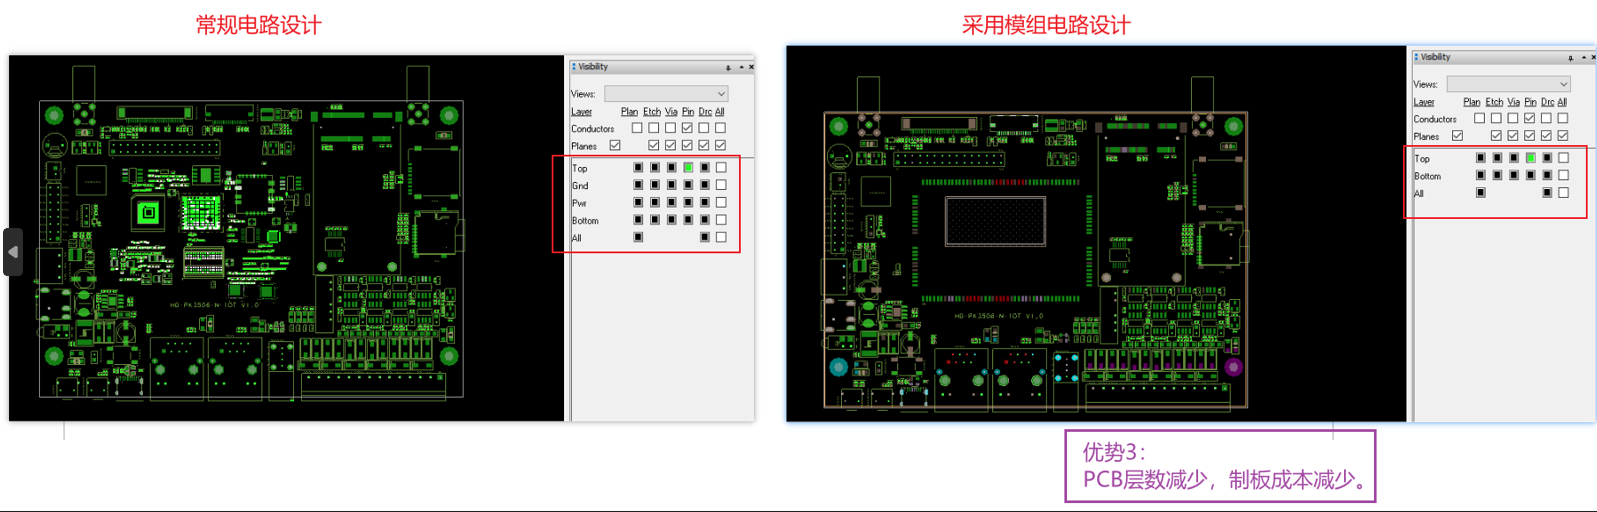
Task: Click green Top Pin swatch in conventional panel
Action: point(688,168)
